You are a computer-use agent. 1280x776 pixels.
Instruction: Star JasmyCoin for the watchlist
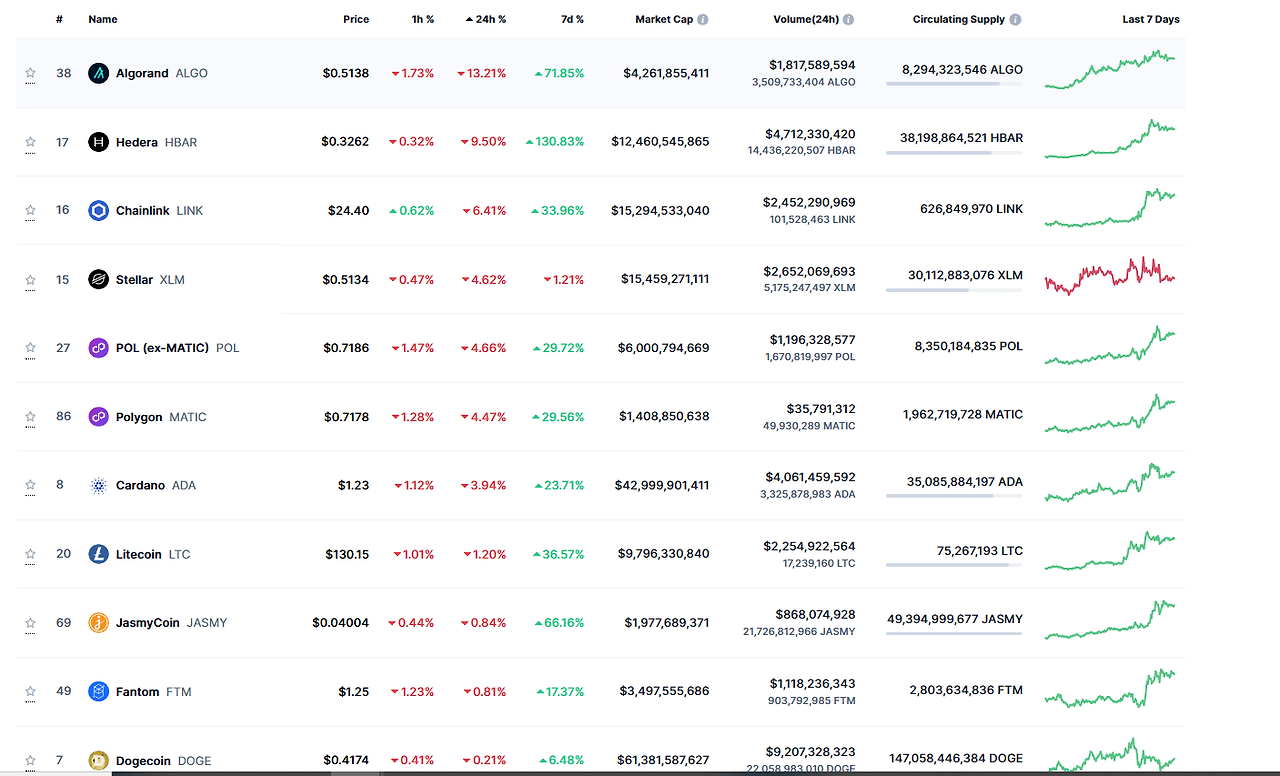click(x=30, y=623)
